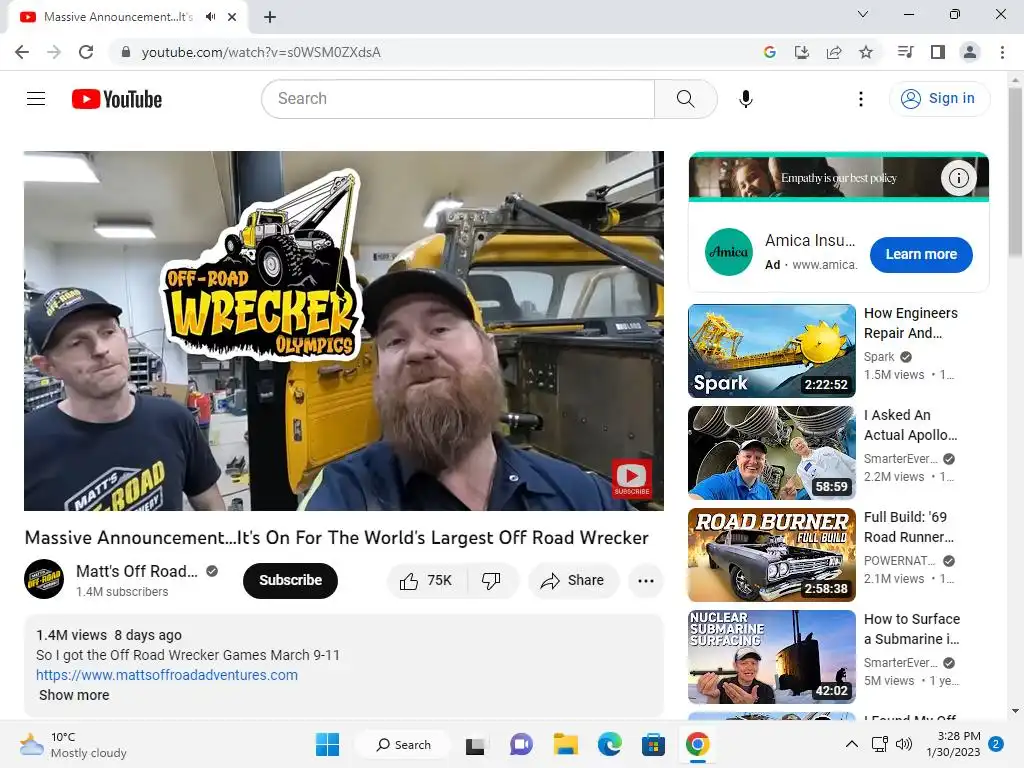Click the 'I Asked An Actual Apollo...' title

(910, 425)
